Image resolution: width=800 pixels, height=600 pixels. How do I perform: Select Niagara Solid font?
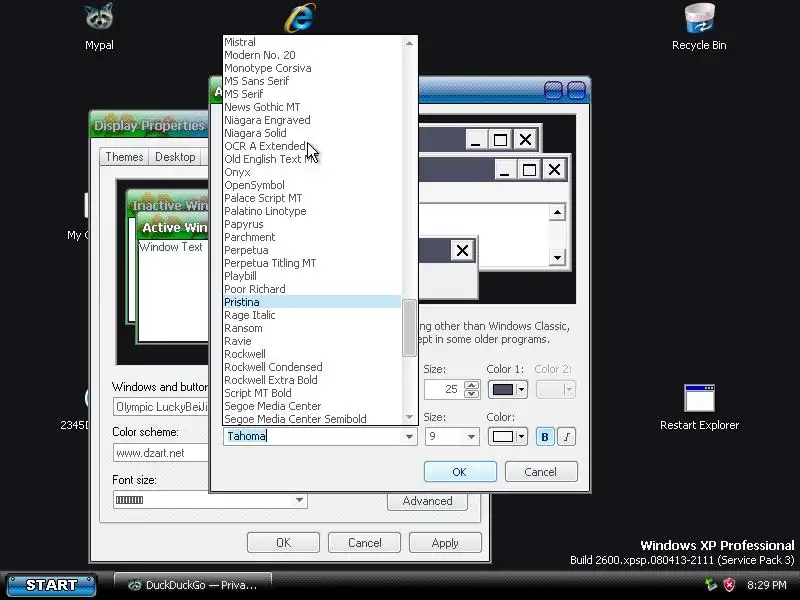coord(312,133)
